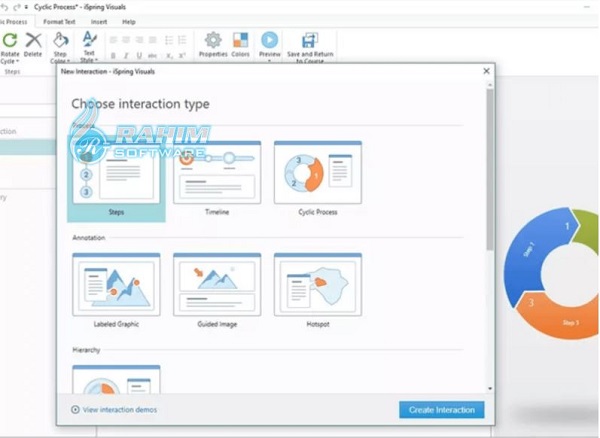Toggle italic formatting in ribbon

pyautogui.click(x=126, y=56)
